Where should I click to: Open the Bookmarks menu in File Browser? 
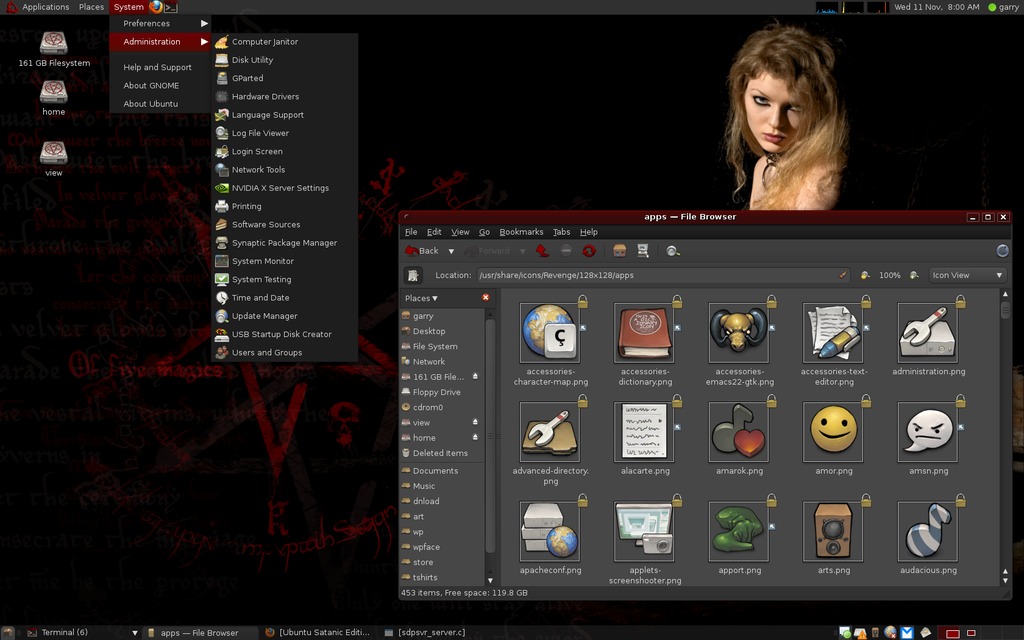(x=521, y=231)
